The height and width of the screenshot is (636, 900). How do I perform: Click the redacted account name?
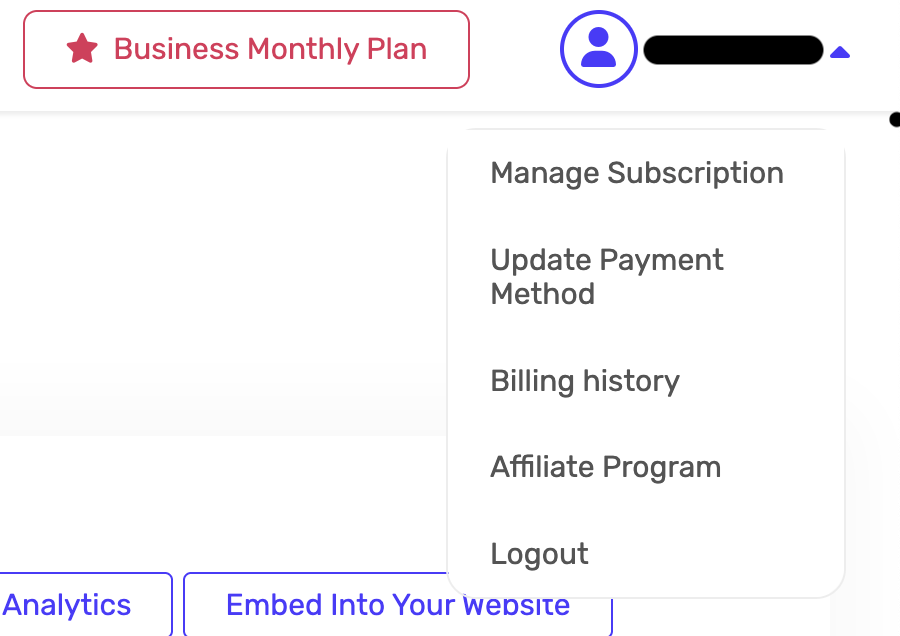(x=733, y=50)
